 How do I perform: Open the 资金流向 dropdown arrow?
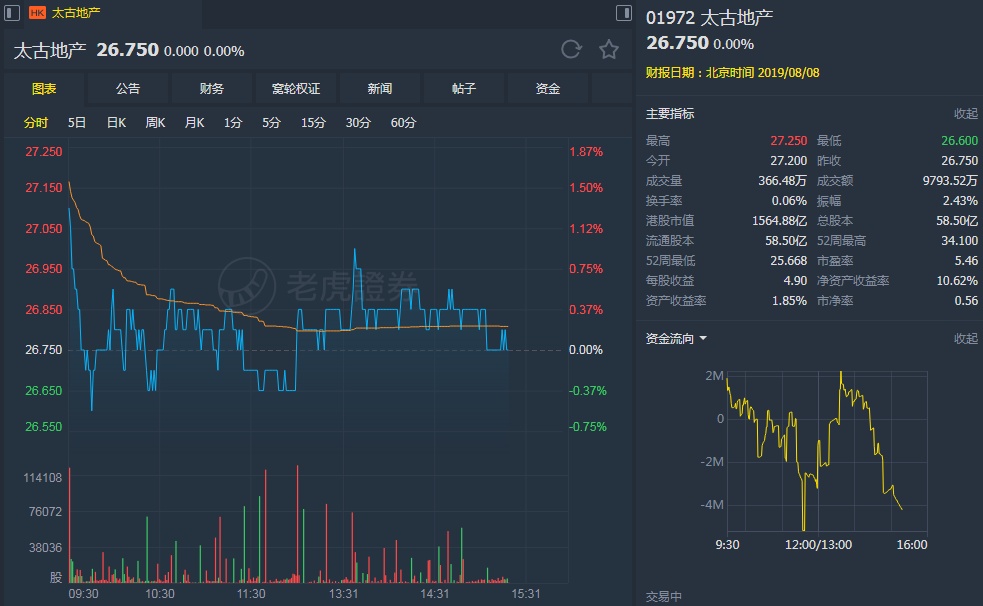(x=703, y=338)
